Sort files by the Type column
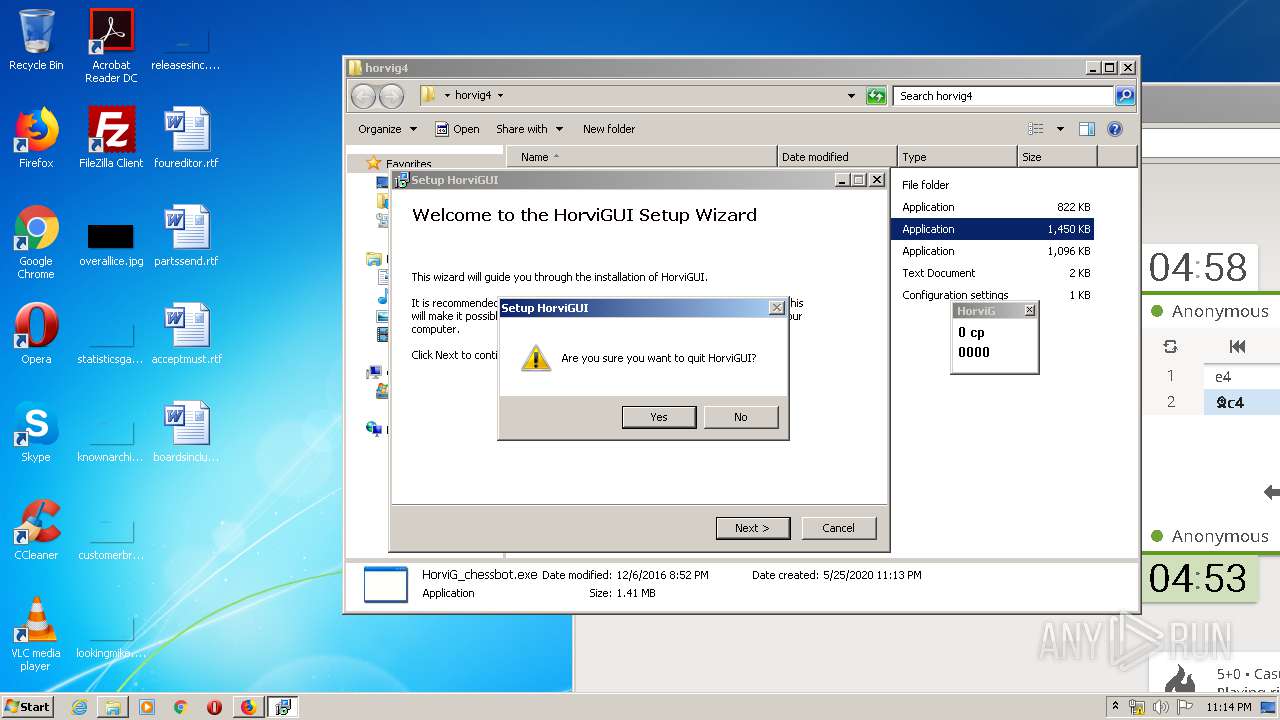Screen dimensions: 1280x720 point(957,157)
